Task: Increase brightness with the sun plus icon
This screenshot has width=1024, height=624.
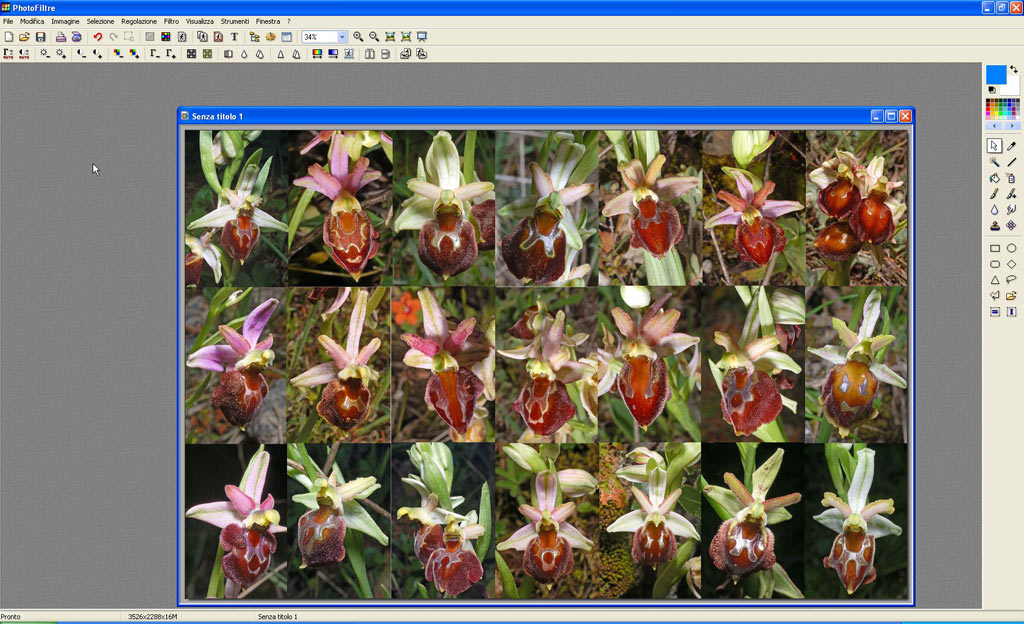Action: (x=61, y=54)
